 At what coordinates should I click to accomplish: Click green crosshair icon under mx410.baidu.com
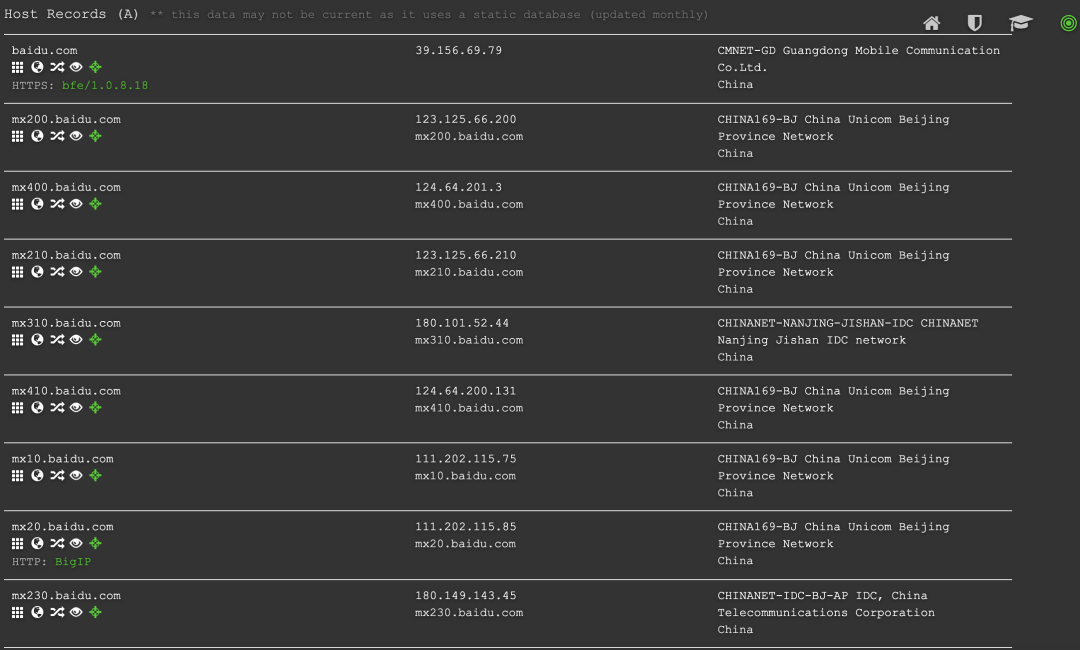[95, 408]
